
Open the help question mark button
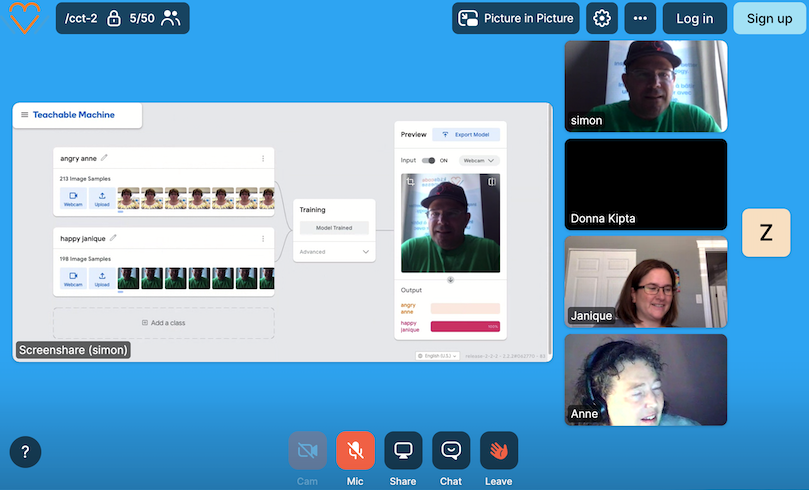[25, 452]
